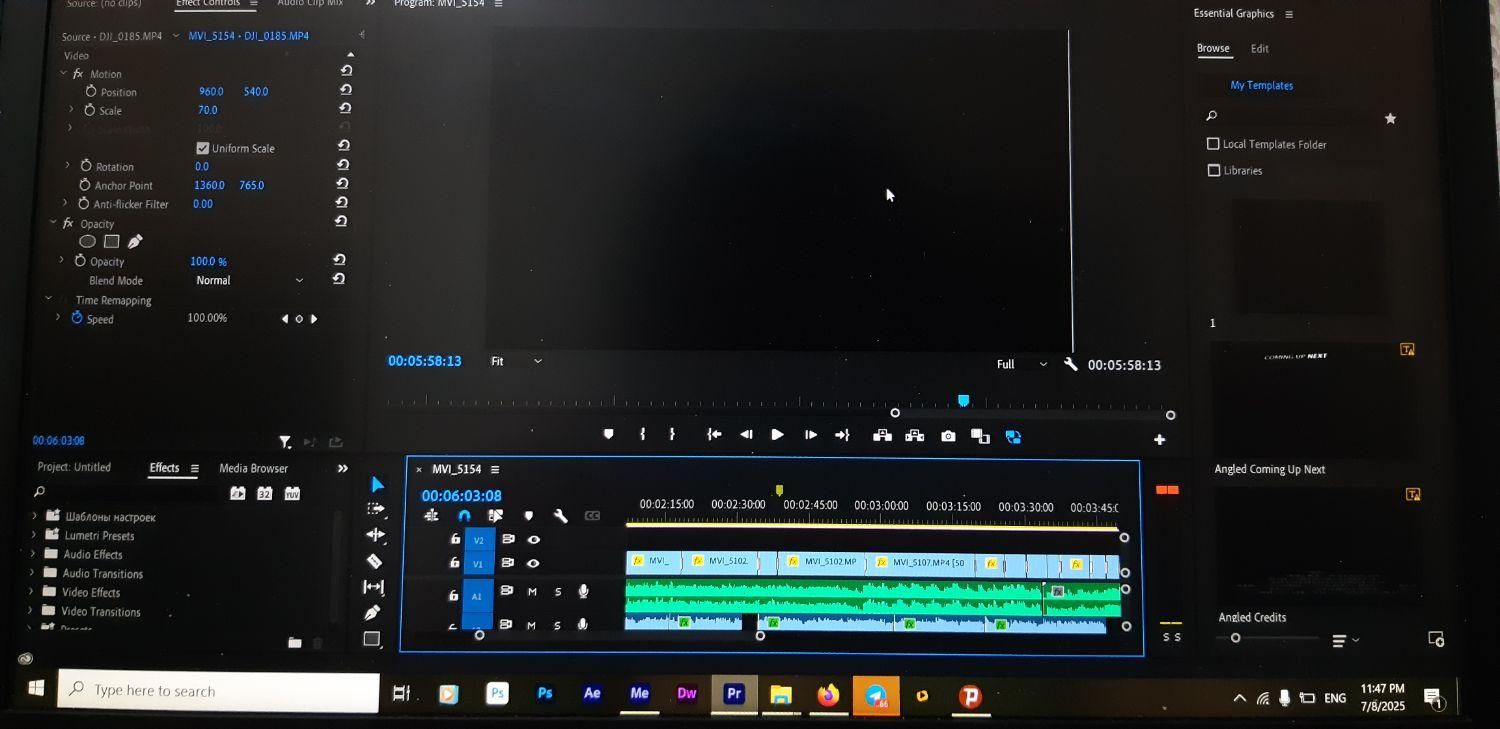Click the Extract button
This screenshot has height=729, width=1500.
pyautogui.click(x=914, y=436)
